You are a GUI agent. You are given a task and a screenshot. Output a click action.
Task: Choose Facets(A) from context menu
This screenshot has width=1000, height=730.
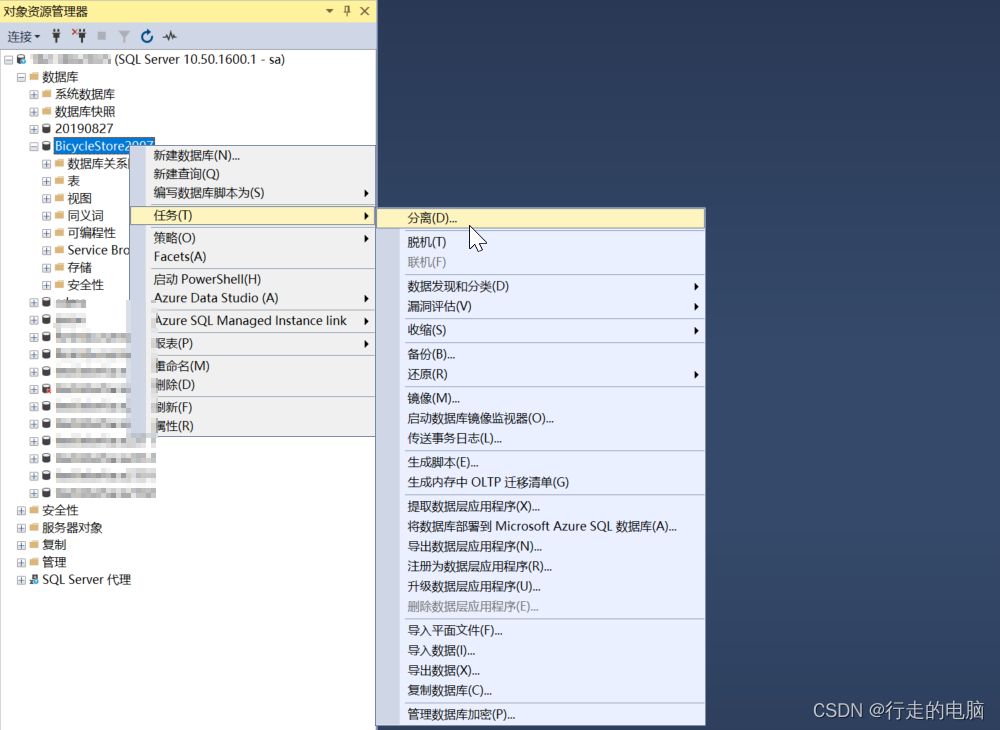tap(253, 256)
